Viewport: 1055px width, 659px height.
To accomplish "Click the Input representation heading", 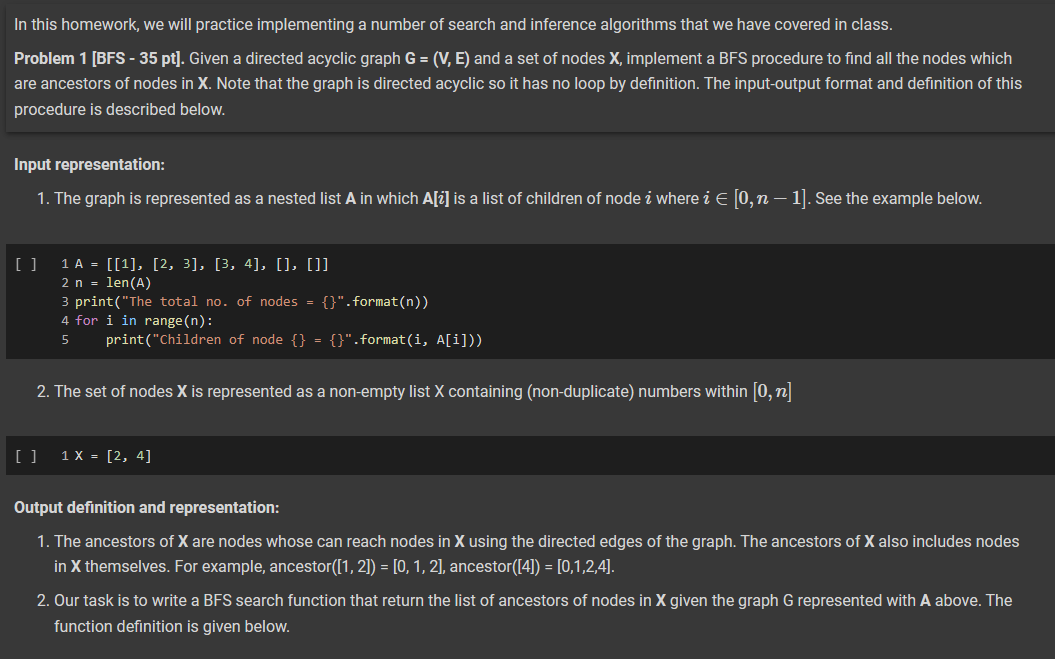I will (x=89, y=164).
